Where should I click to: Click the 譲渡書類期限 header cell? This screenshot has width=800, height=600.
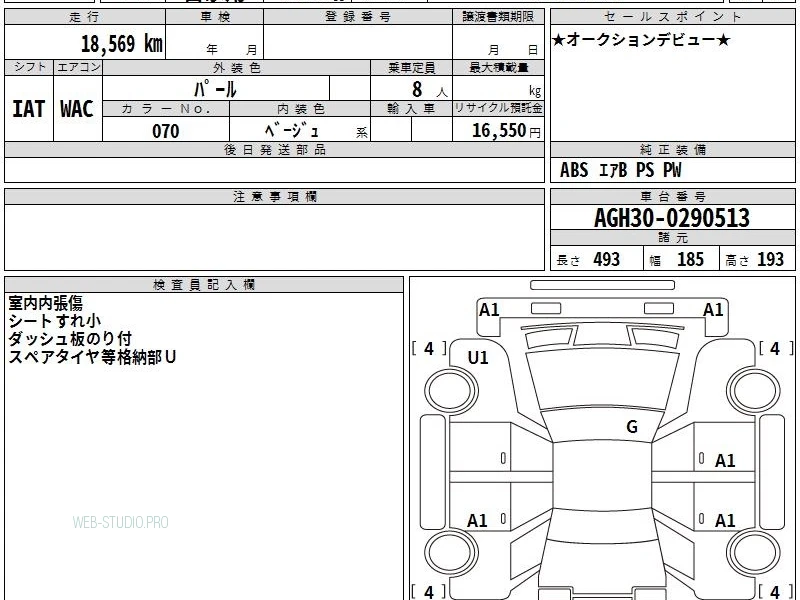point(498,17)
